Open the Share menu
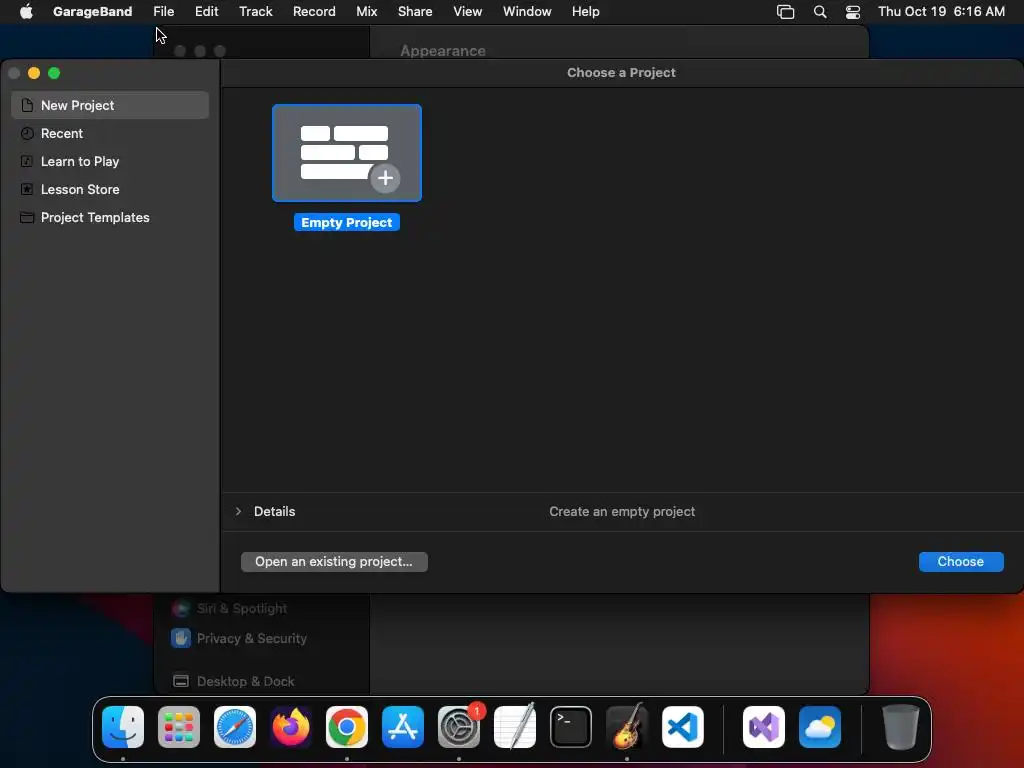This screenshot has height=768, width=1024. [415, 12]
